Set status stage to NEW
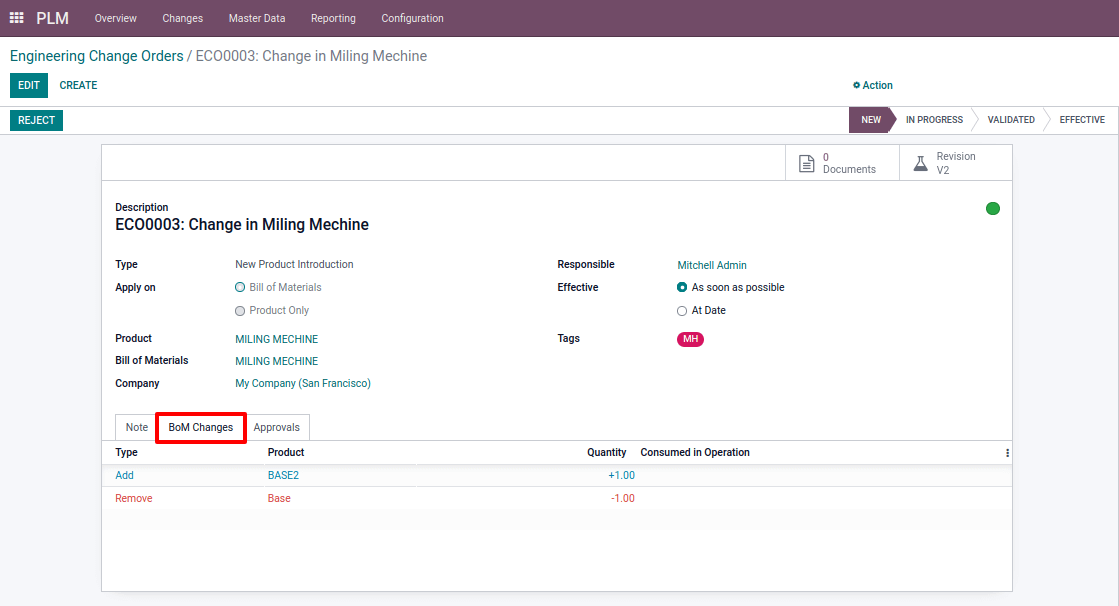Image resolution: width=1119 pixels, height=606 pixels. pos(871,120)
